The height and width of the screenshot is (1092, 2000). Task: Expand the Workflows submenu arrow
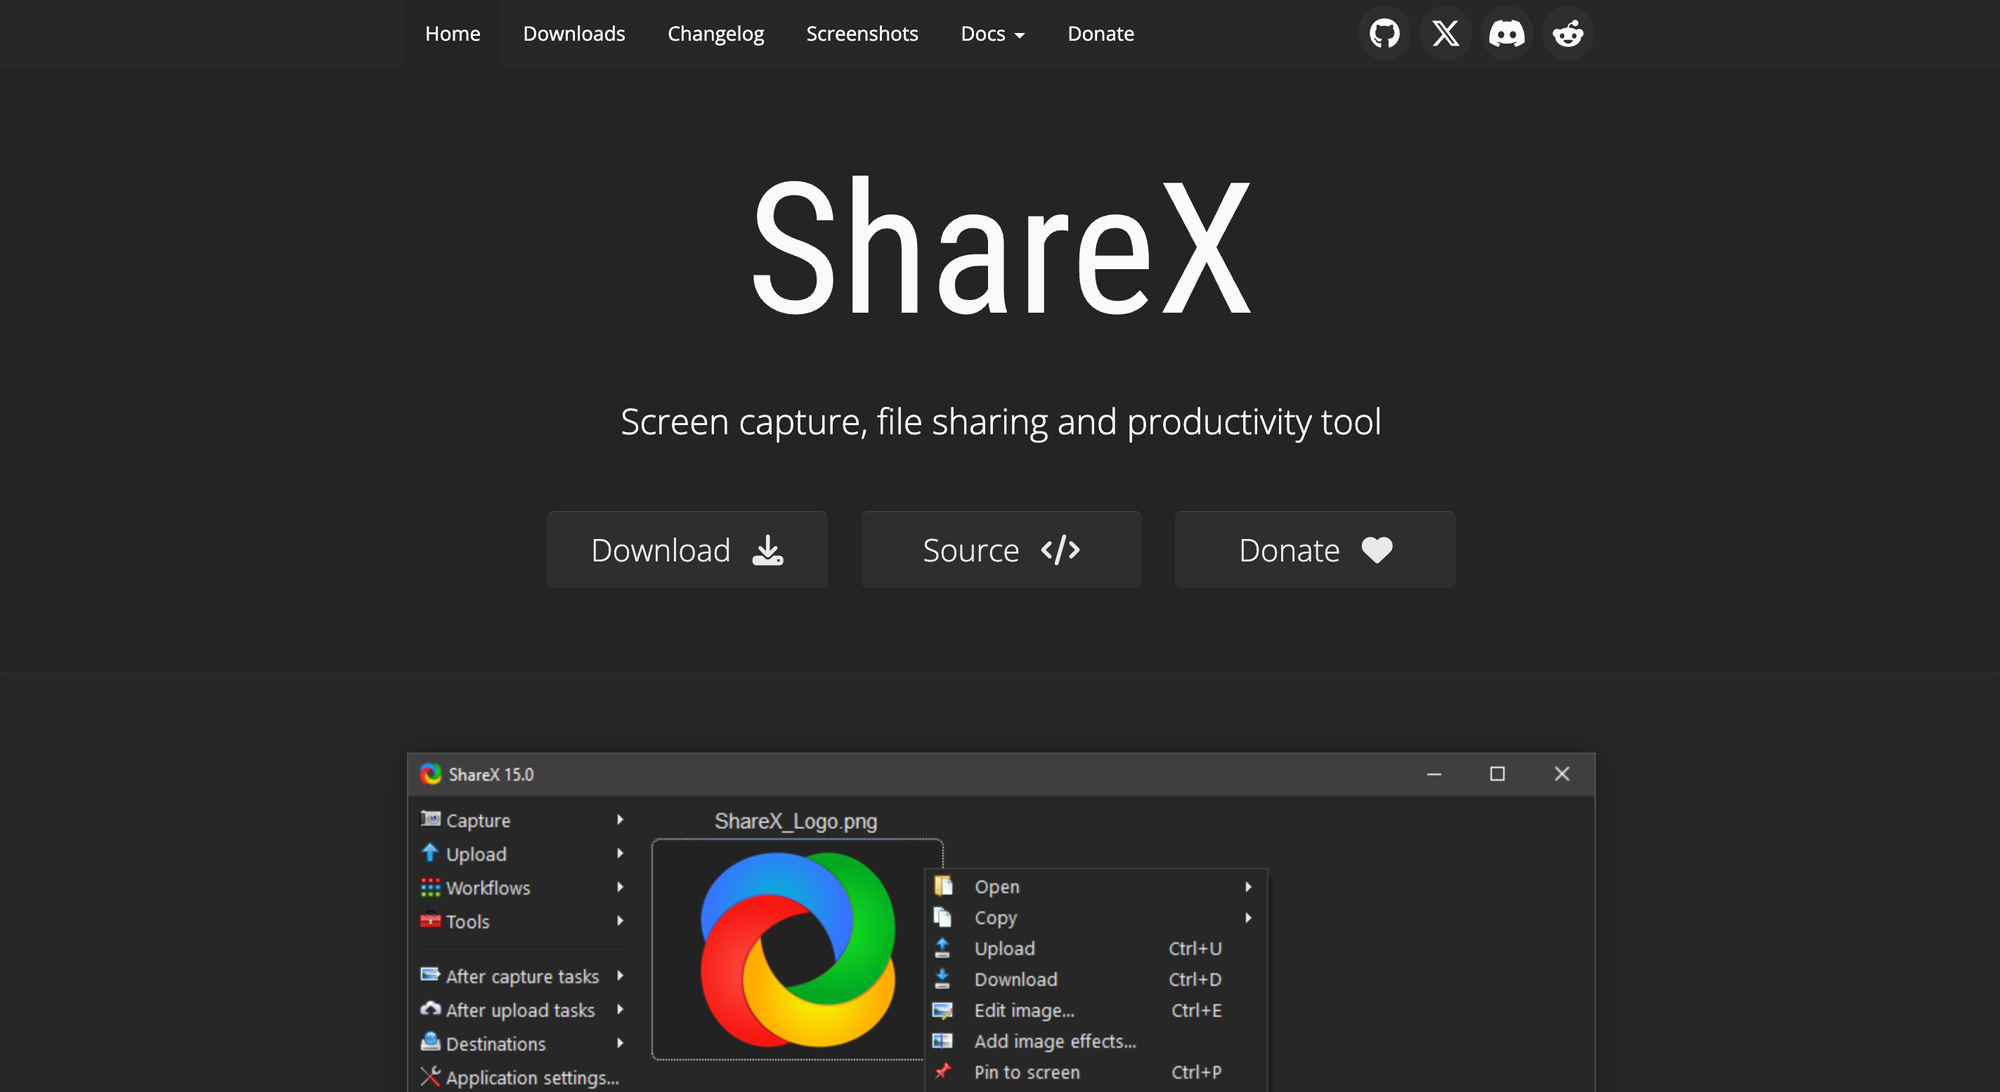tap(620, 887)
